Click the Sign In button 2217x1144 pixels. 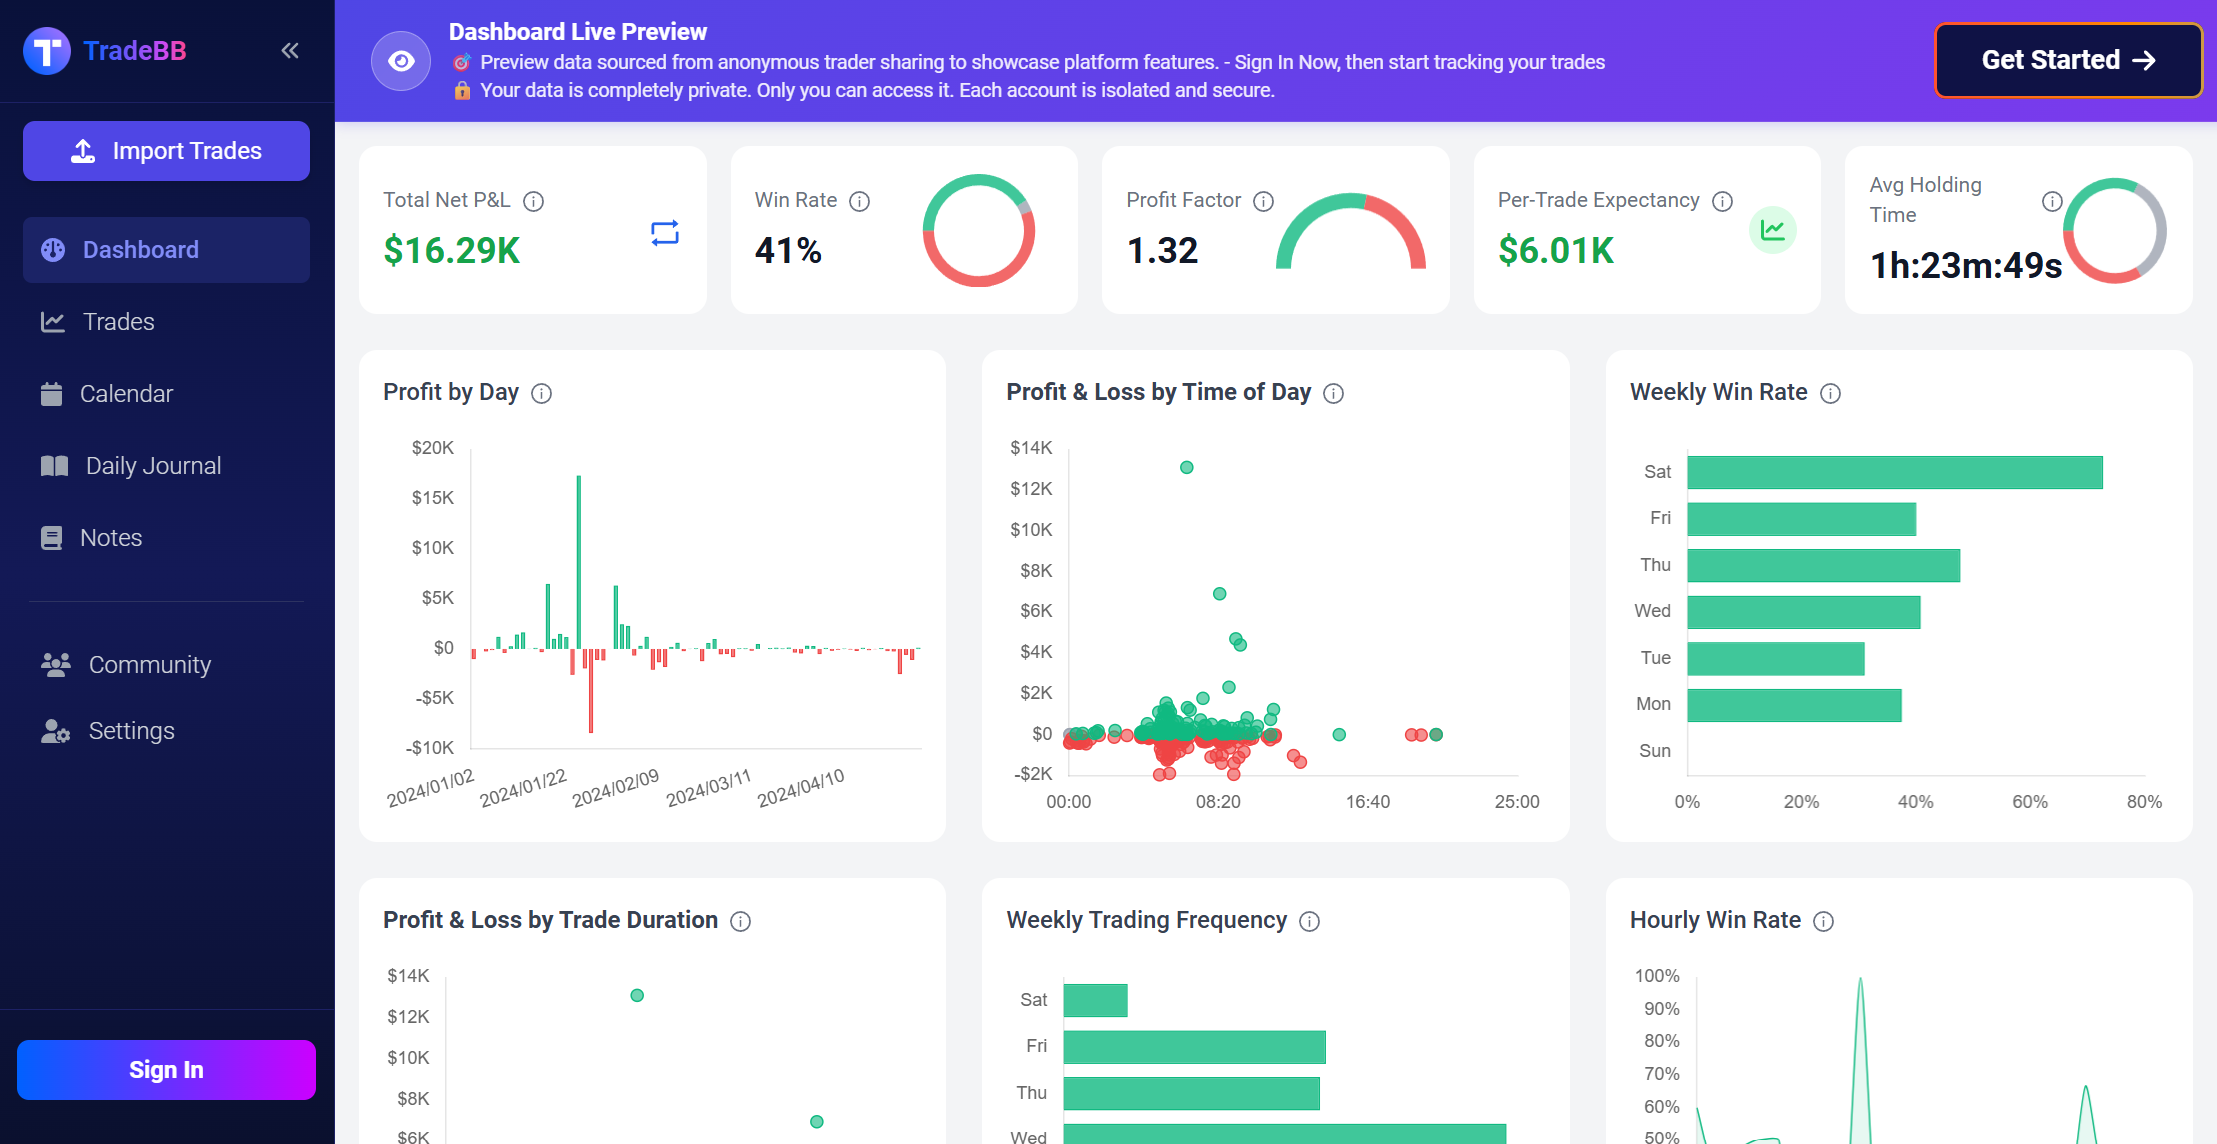[166, 1070]
